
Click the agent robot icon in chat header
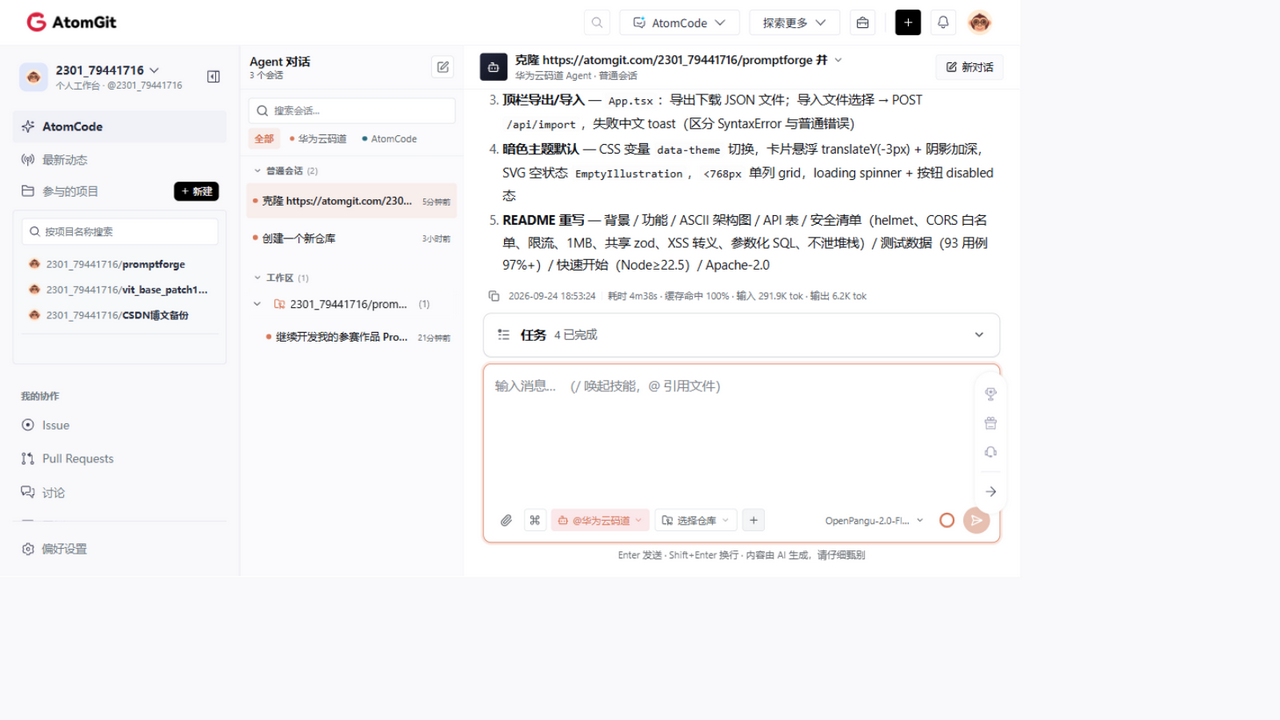pyautogui.click(x=493, y=67)
